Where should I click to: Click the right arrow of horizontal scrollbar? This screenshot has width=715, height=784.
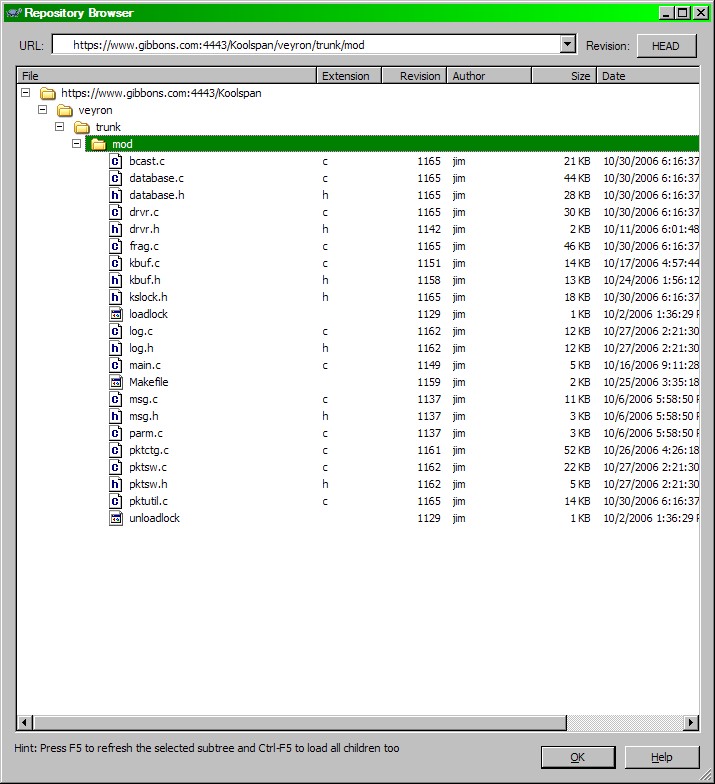click(x=691, y=722)
